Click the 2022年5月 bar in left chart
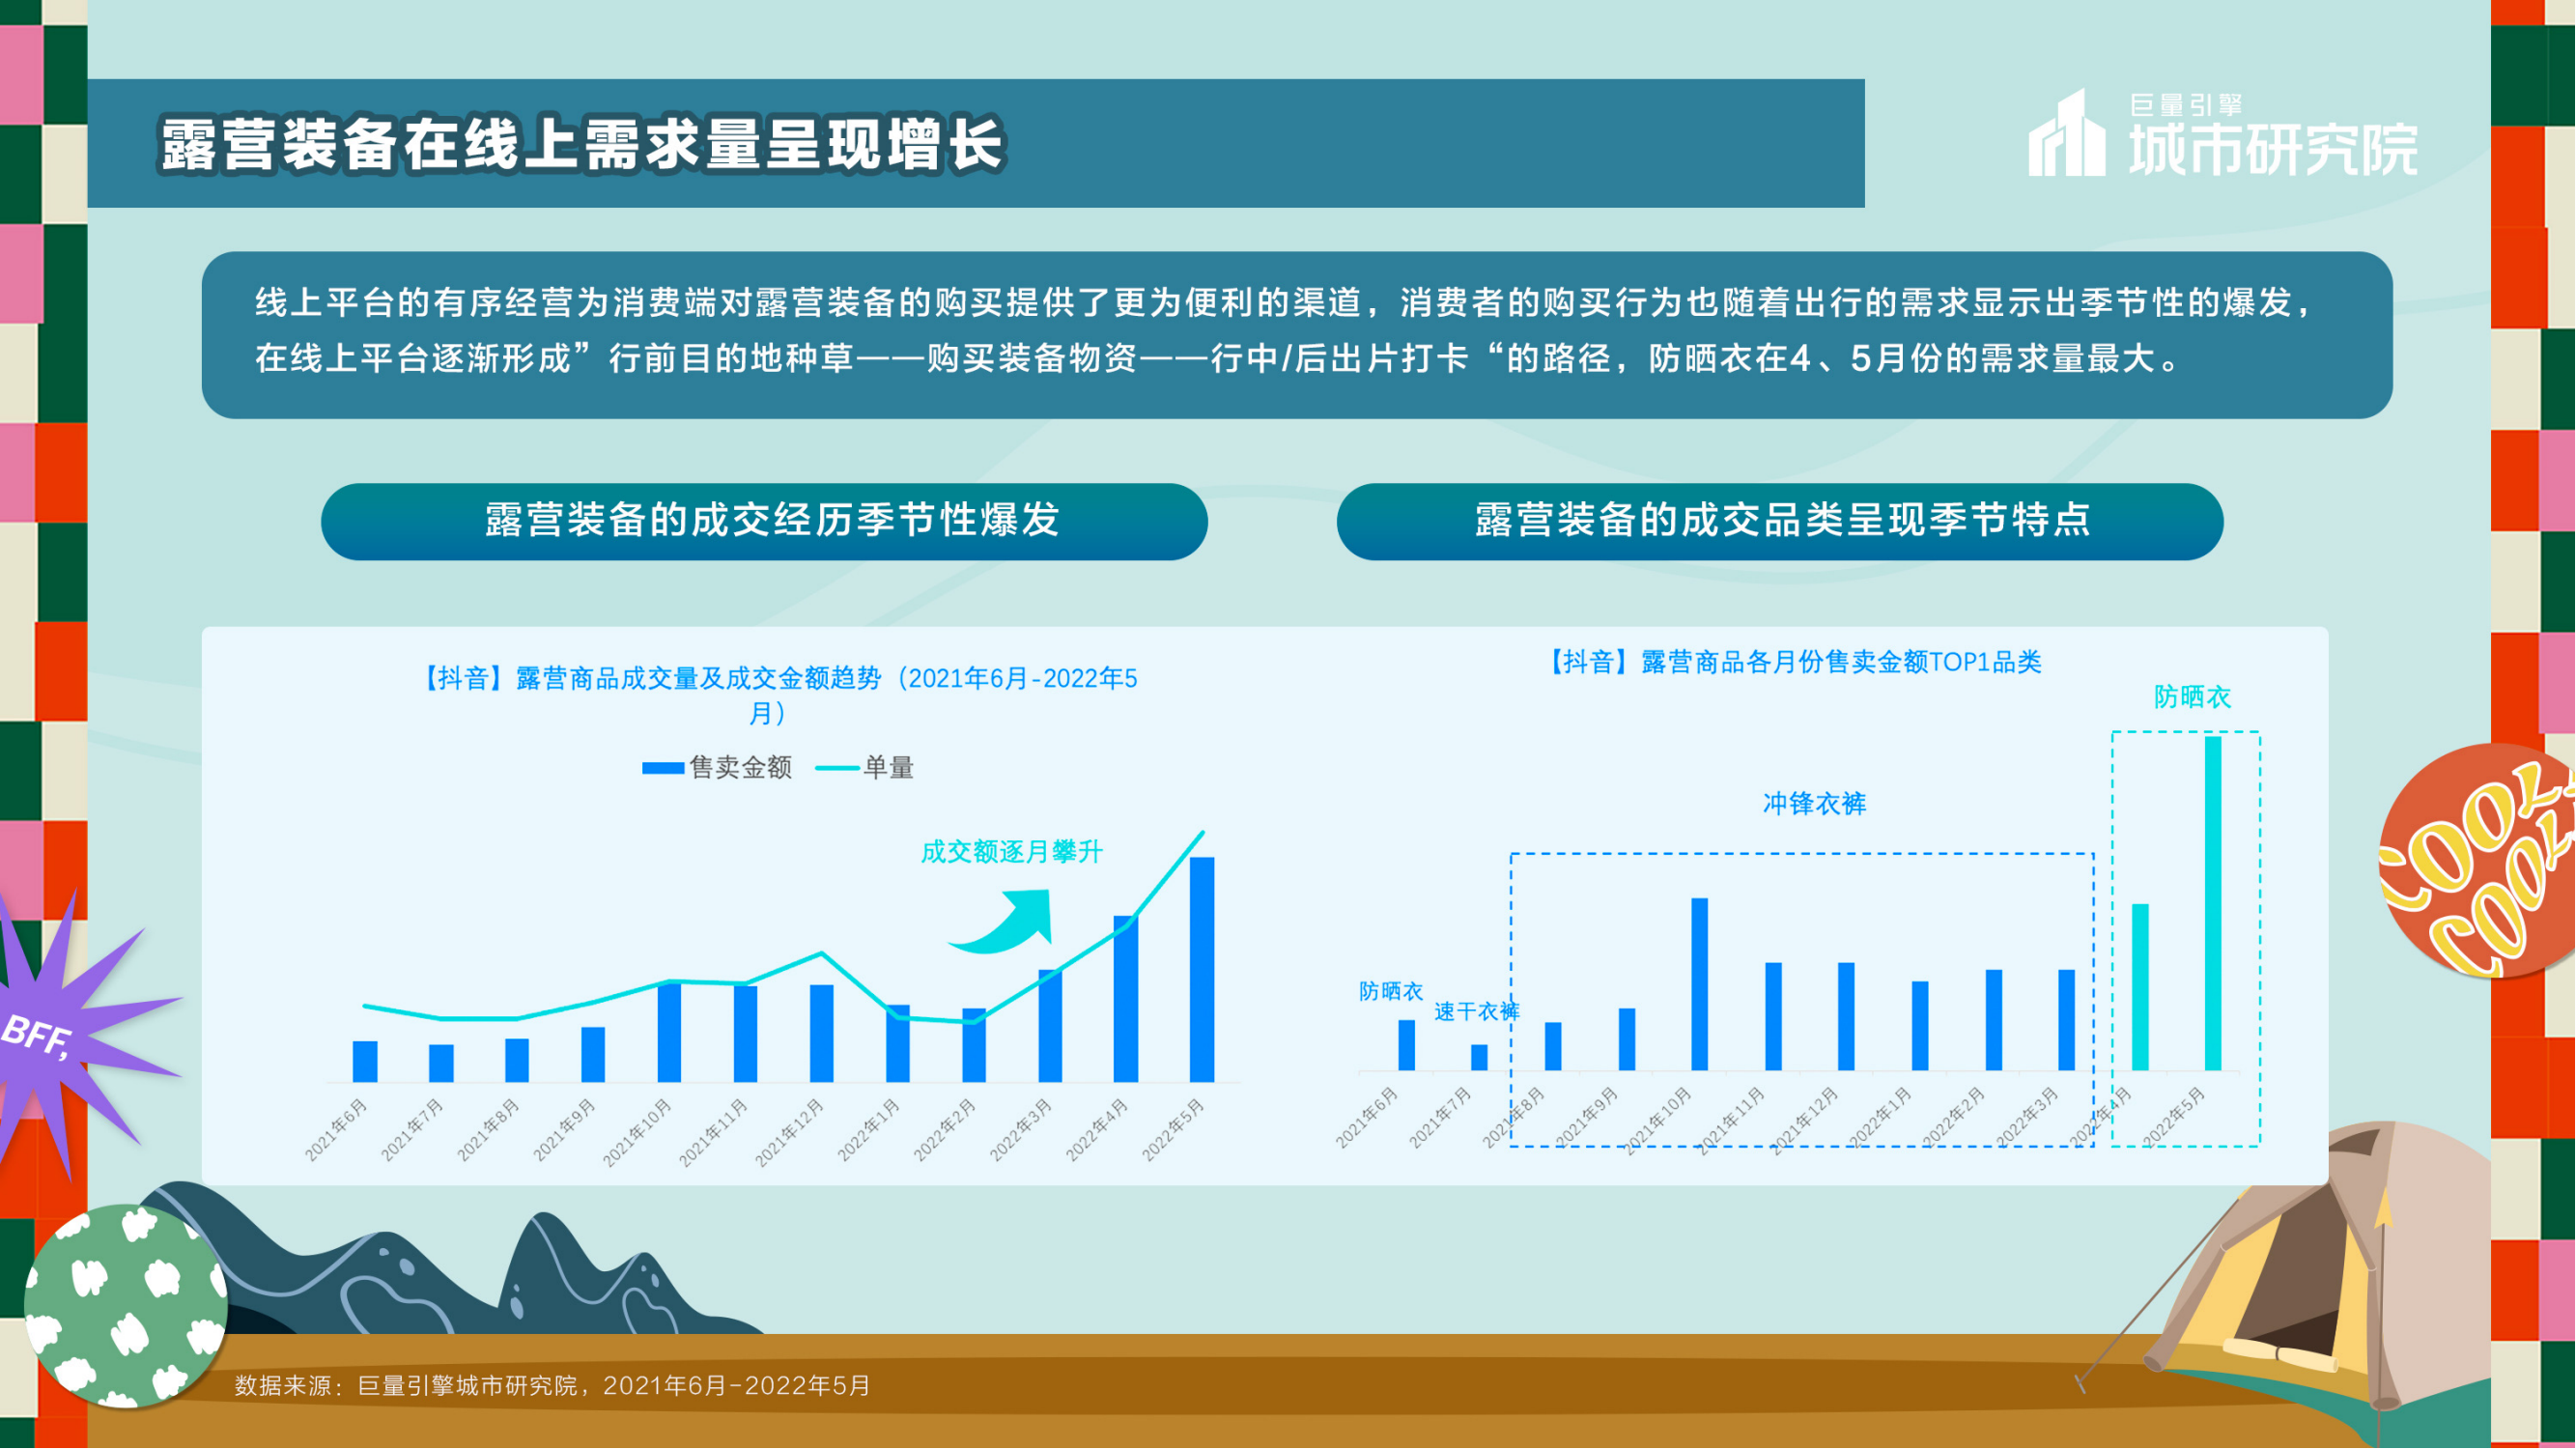 click(x=1202, y=968)
